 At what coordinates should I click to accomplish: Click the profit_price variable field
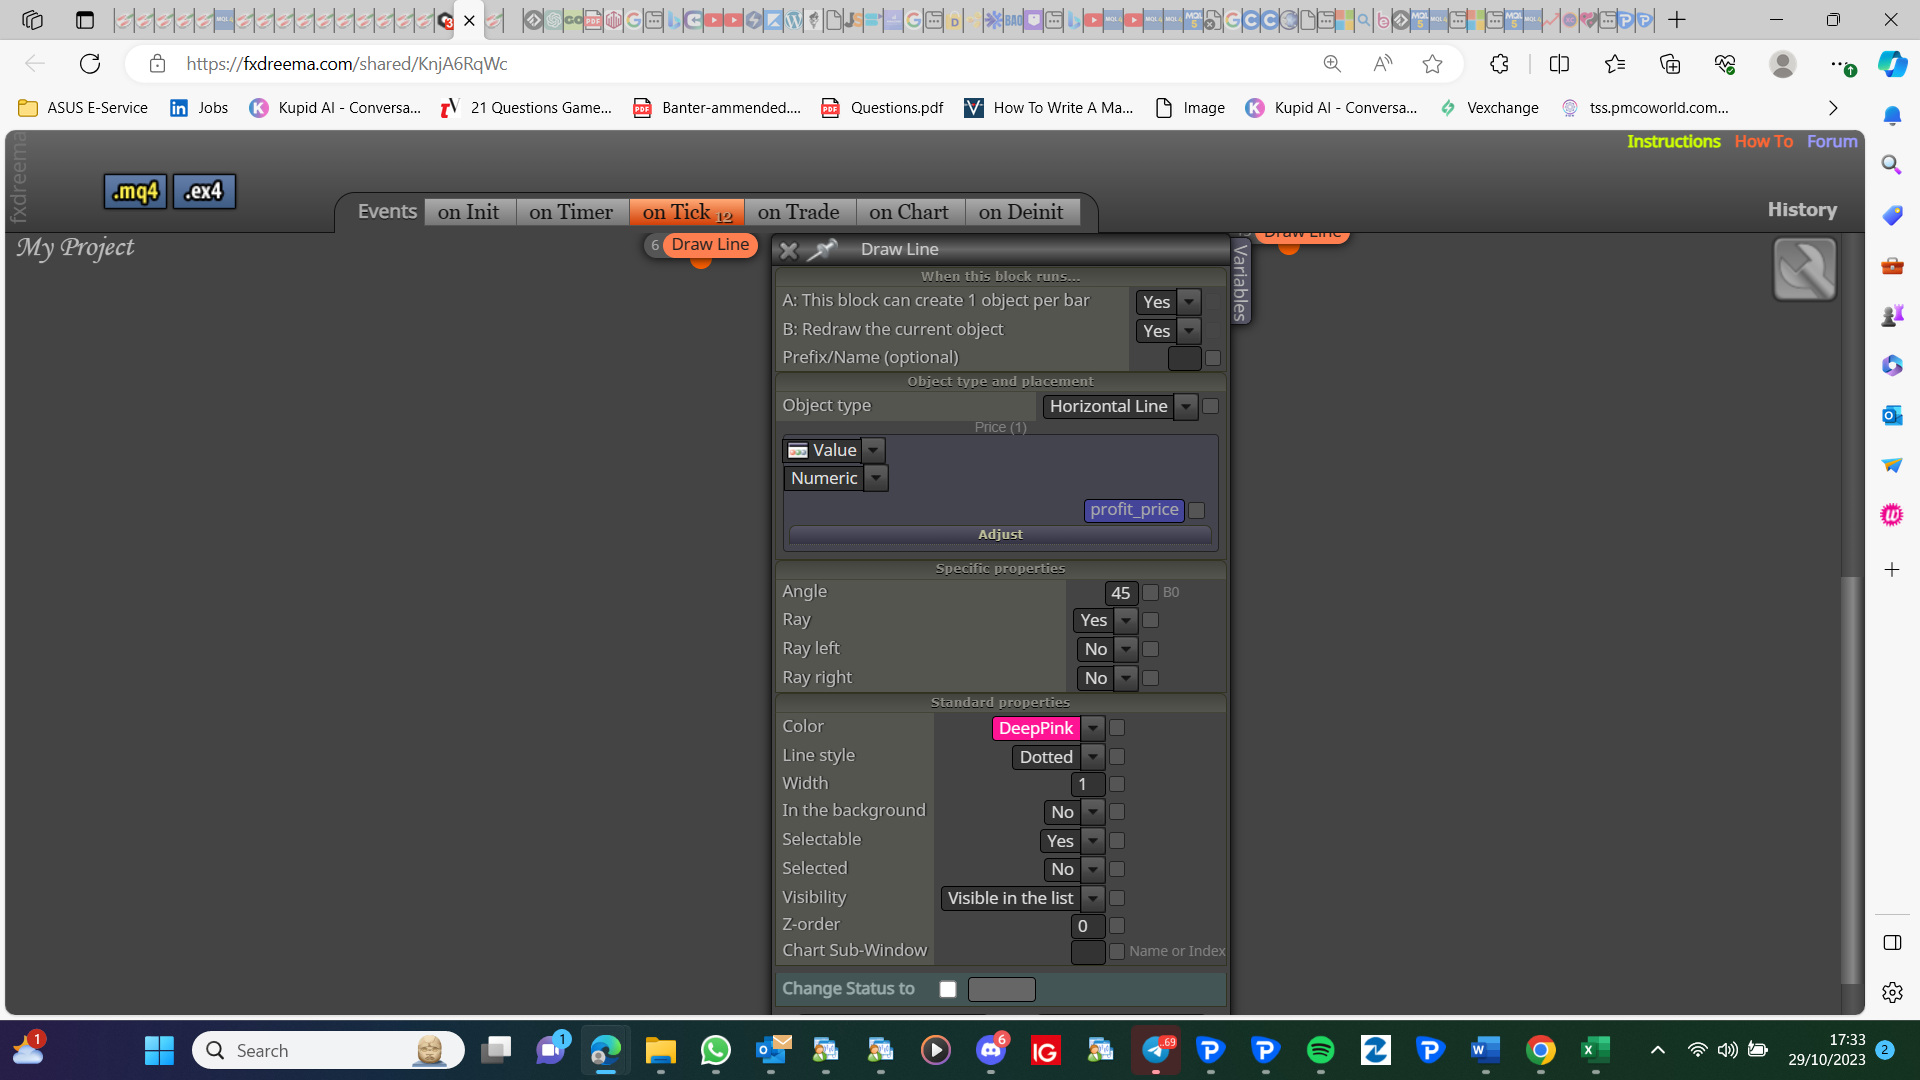coord(1134,510)
